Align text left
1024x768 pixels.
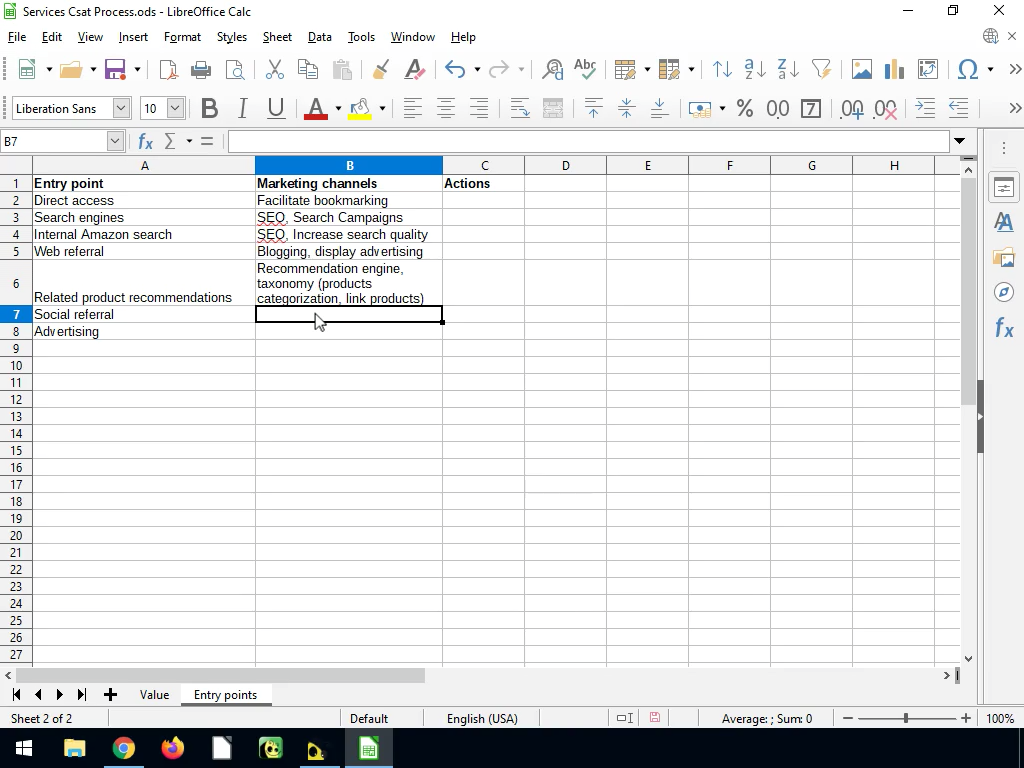[x=413, y=108]
